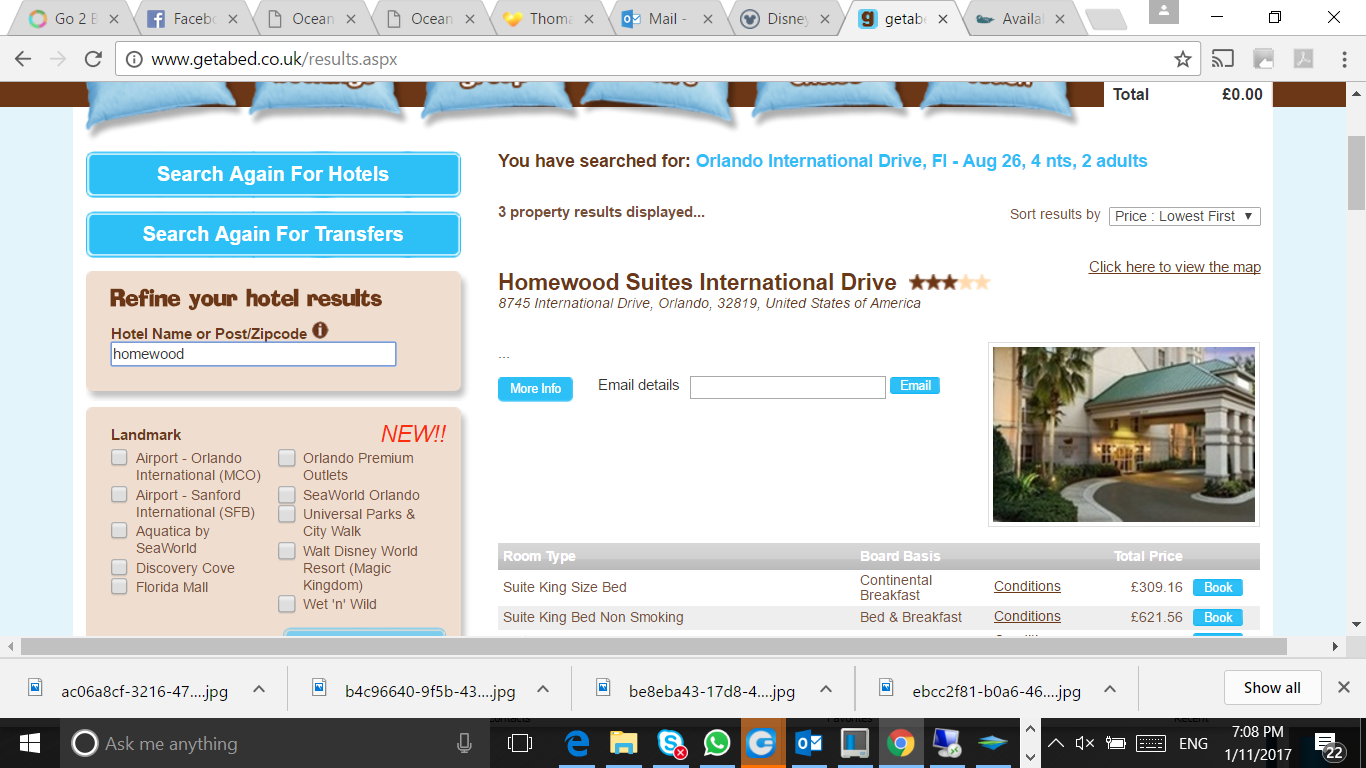The image size is (1366, 768).
Task: Switch to the Availability tab
Action: coord(1022,18)
